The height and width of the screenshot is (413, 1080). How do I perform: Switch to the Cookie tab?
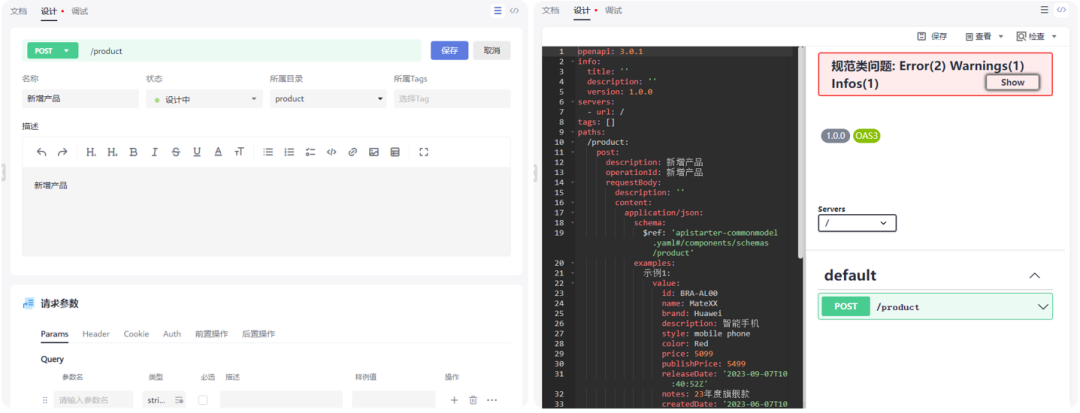click(x=136, y=334)
